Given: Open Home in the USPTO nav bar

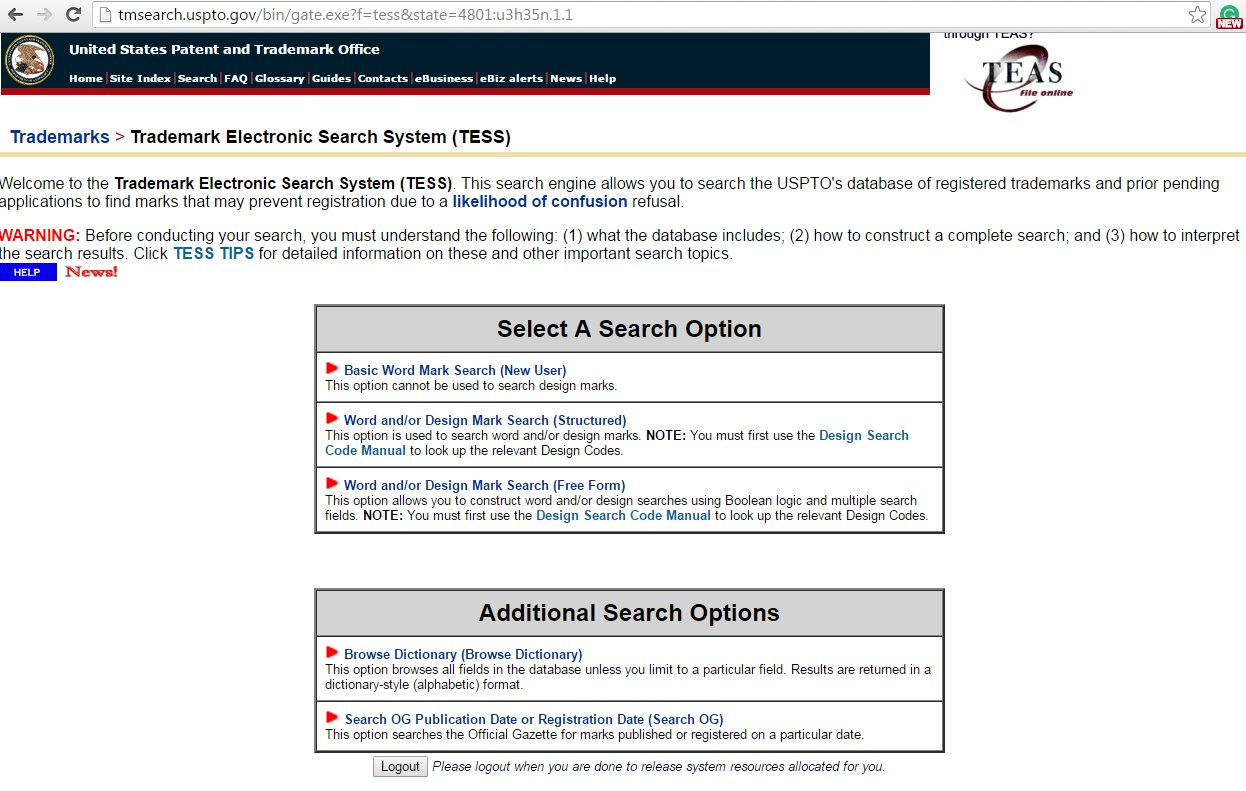Looking at the screenshot, I should tap(86, 78).
